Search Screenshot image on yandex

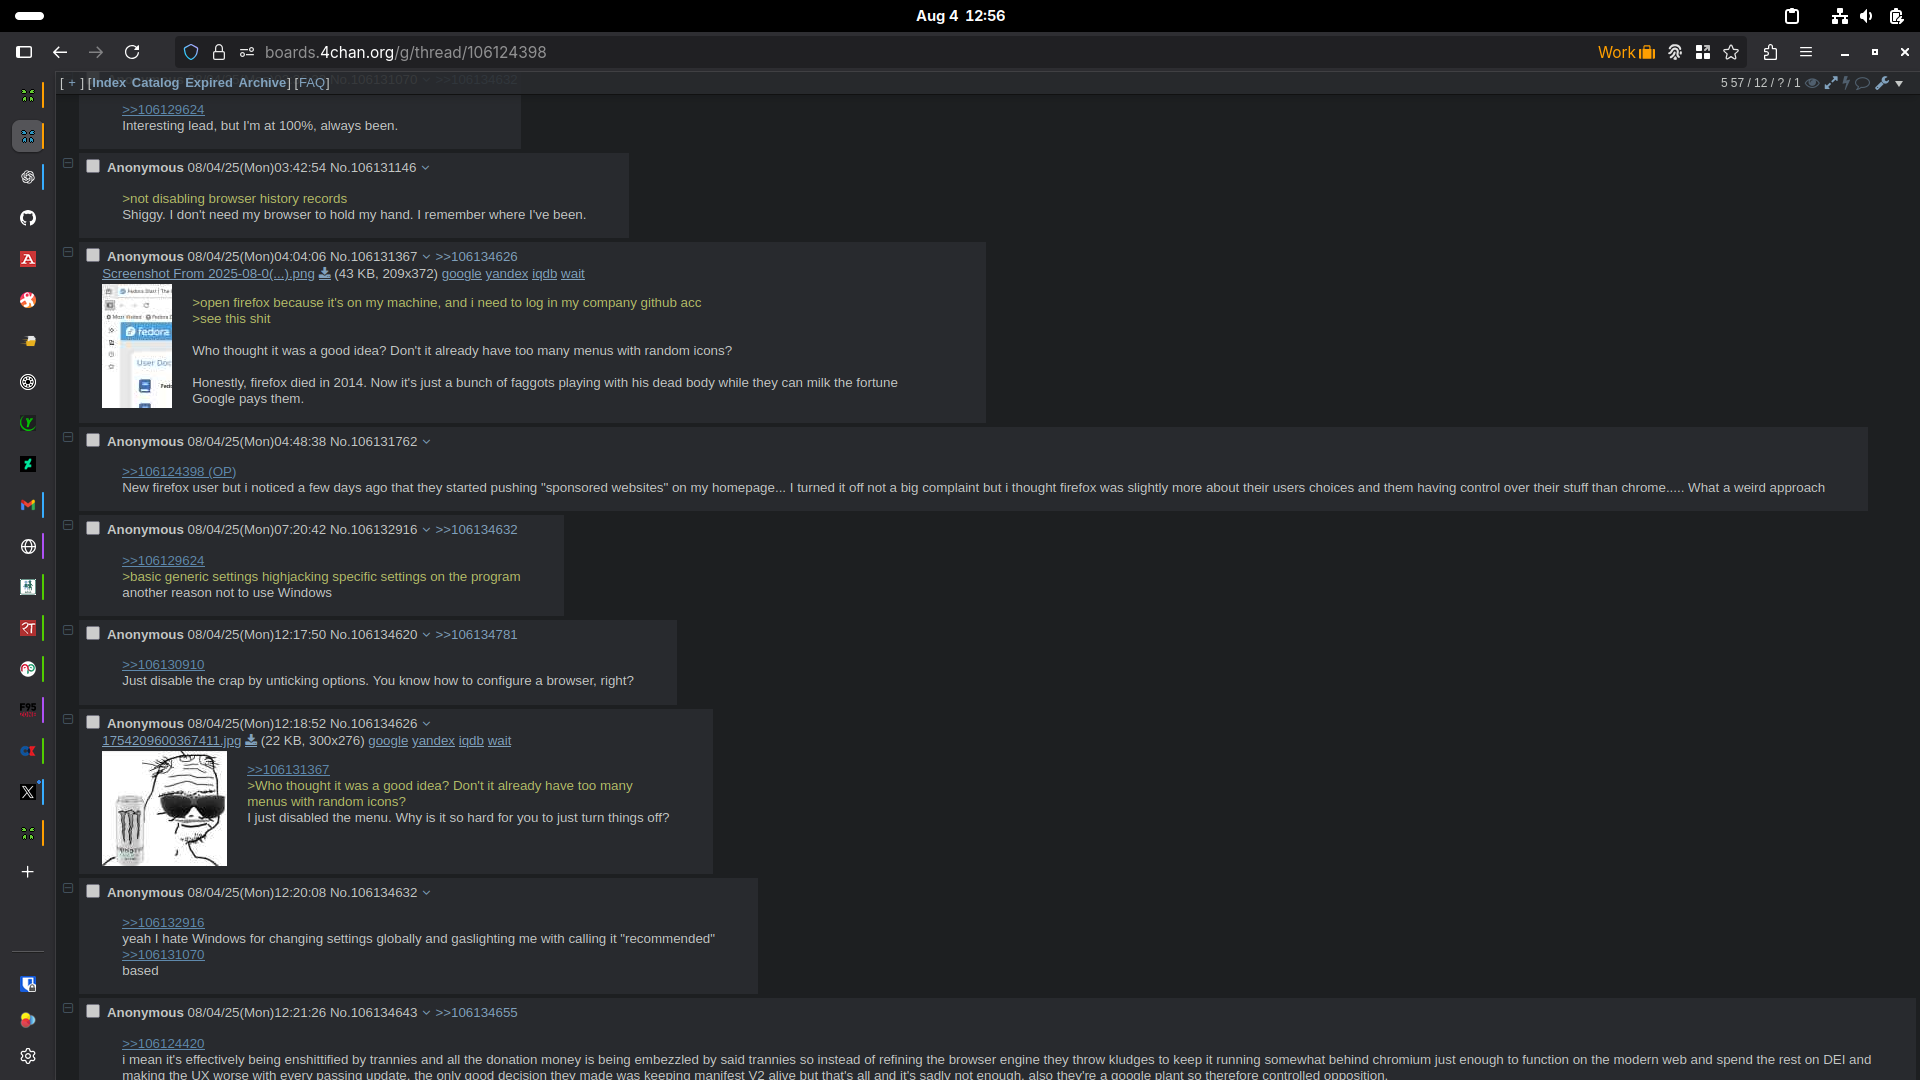(x=507, y=274)
